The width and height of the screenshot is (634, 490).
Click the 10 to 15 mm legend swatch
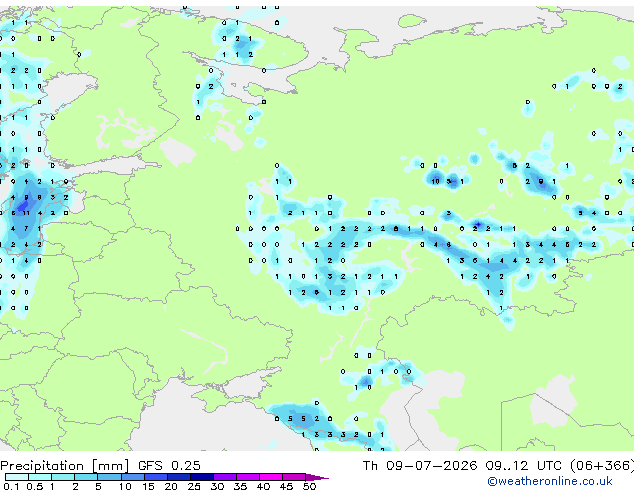132,477
